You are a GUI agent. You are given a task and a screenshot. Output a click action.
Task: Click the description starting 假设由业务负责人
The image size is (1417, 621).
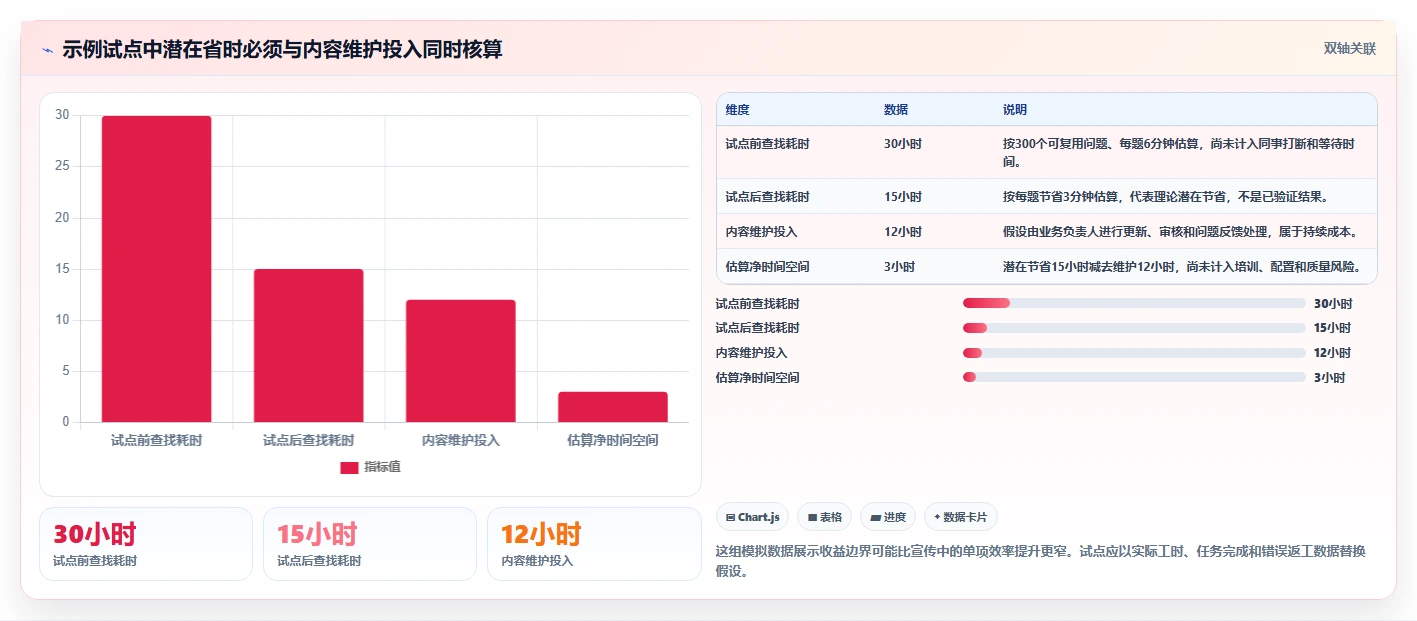(1180, 232)
